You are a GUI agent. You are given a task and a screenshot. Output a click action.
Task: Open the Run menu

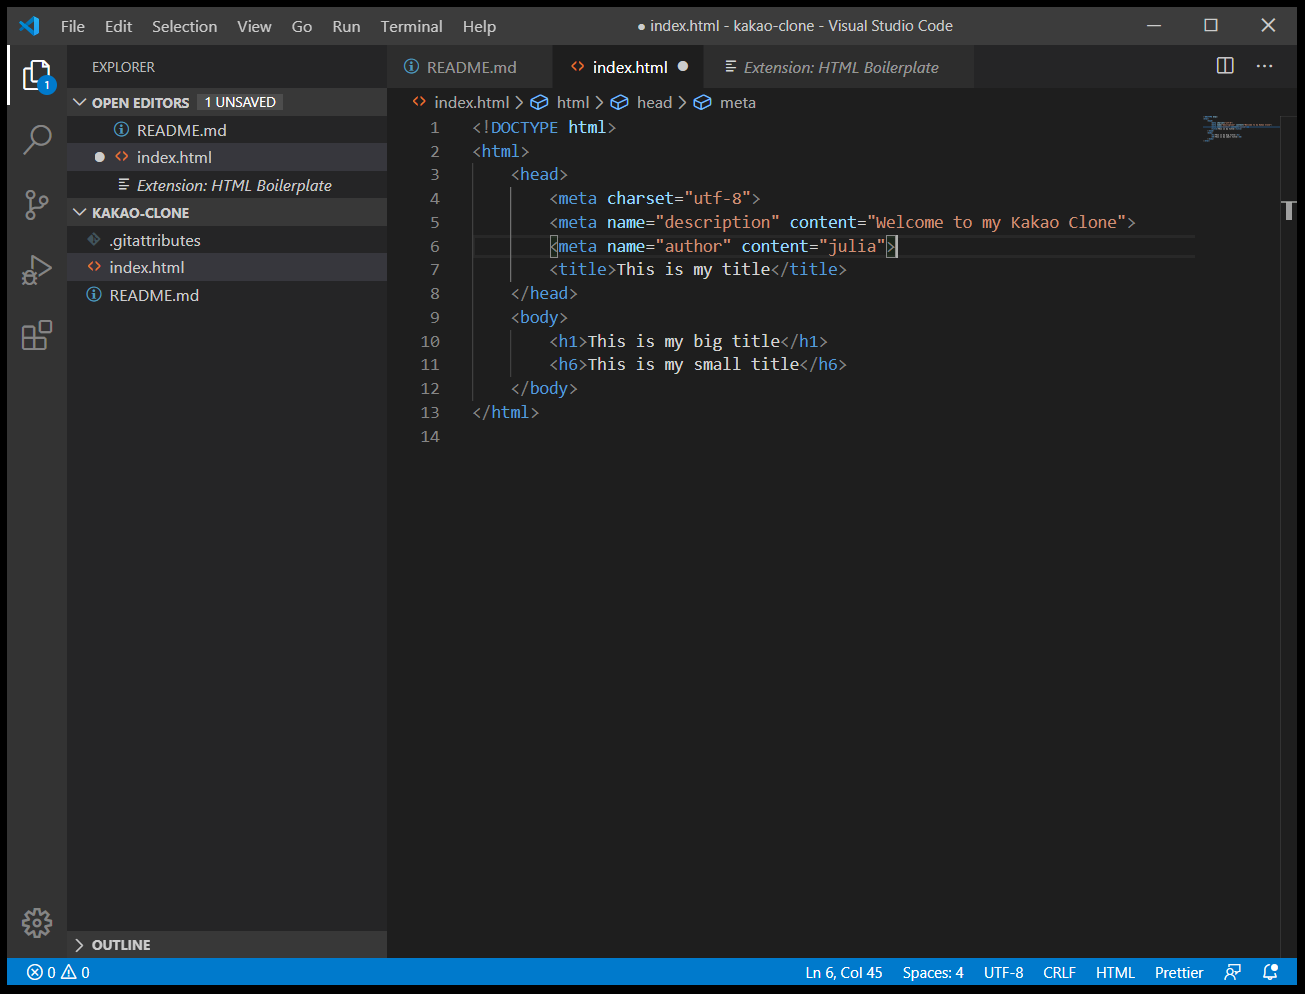click(x=346, y=26)
